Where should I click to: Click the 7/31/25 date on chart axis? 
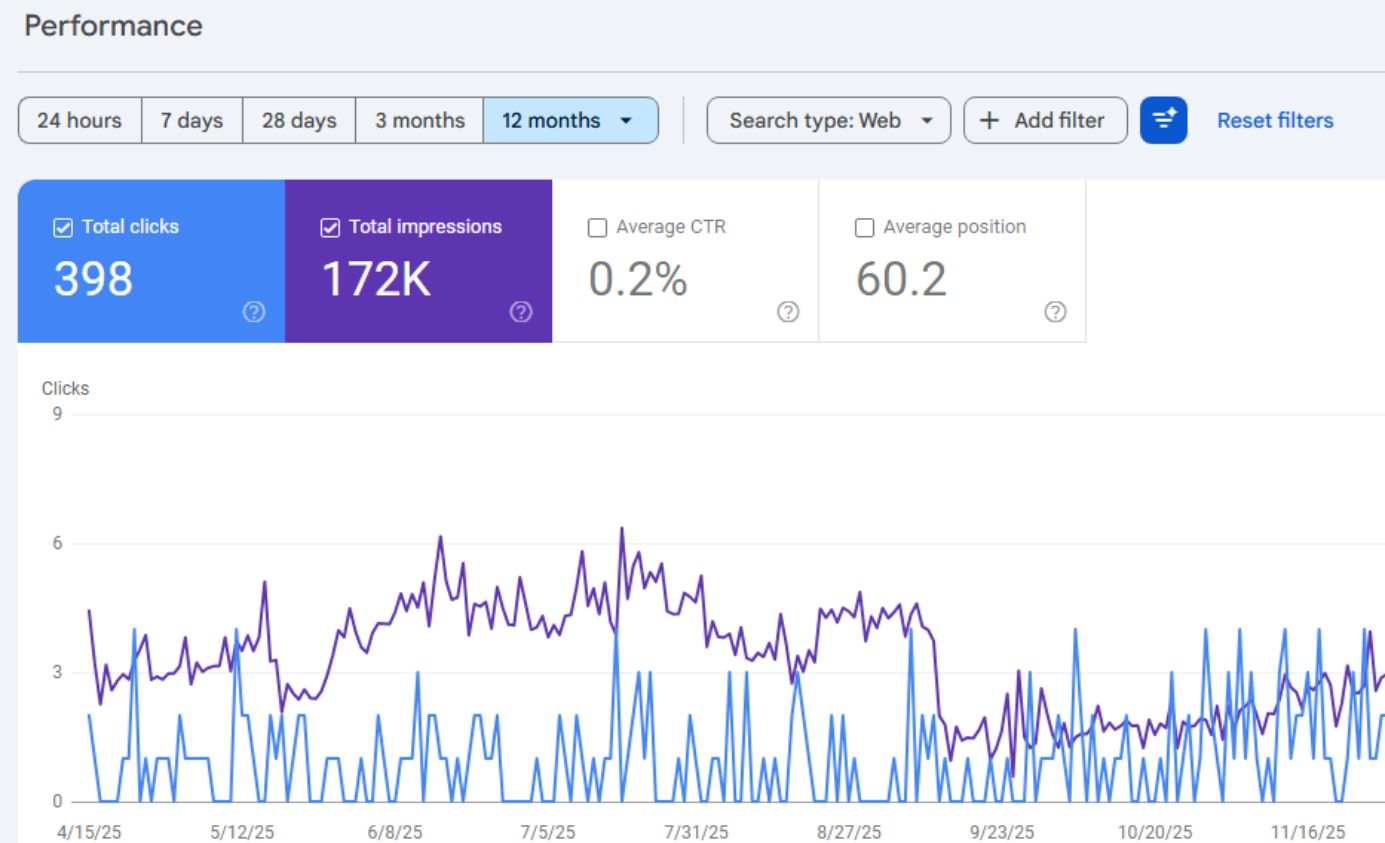coord(696,832)
